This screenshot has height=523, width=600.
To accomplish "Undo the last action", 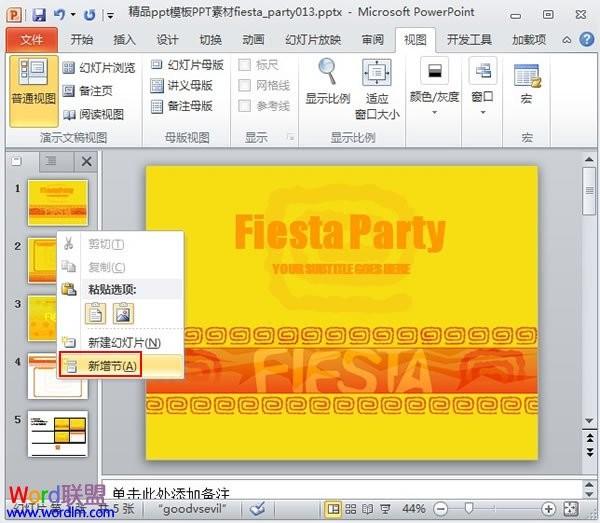I will point(59,15).
